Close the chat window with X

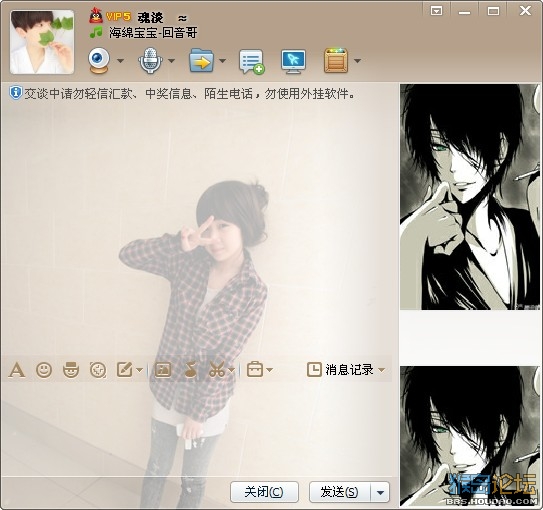click(525, 10)
